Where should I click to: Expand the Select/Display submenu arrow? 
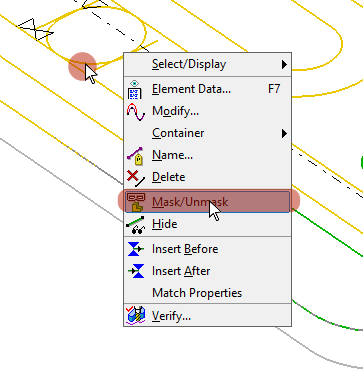point(284,64)
